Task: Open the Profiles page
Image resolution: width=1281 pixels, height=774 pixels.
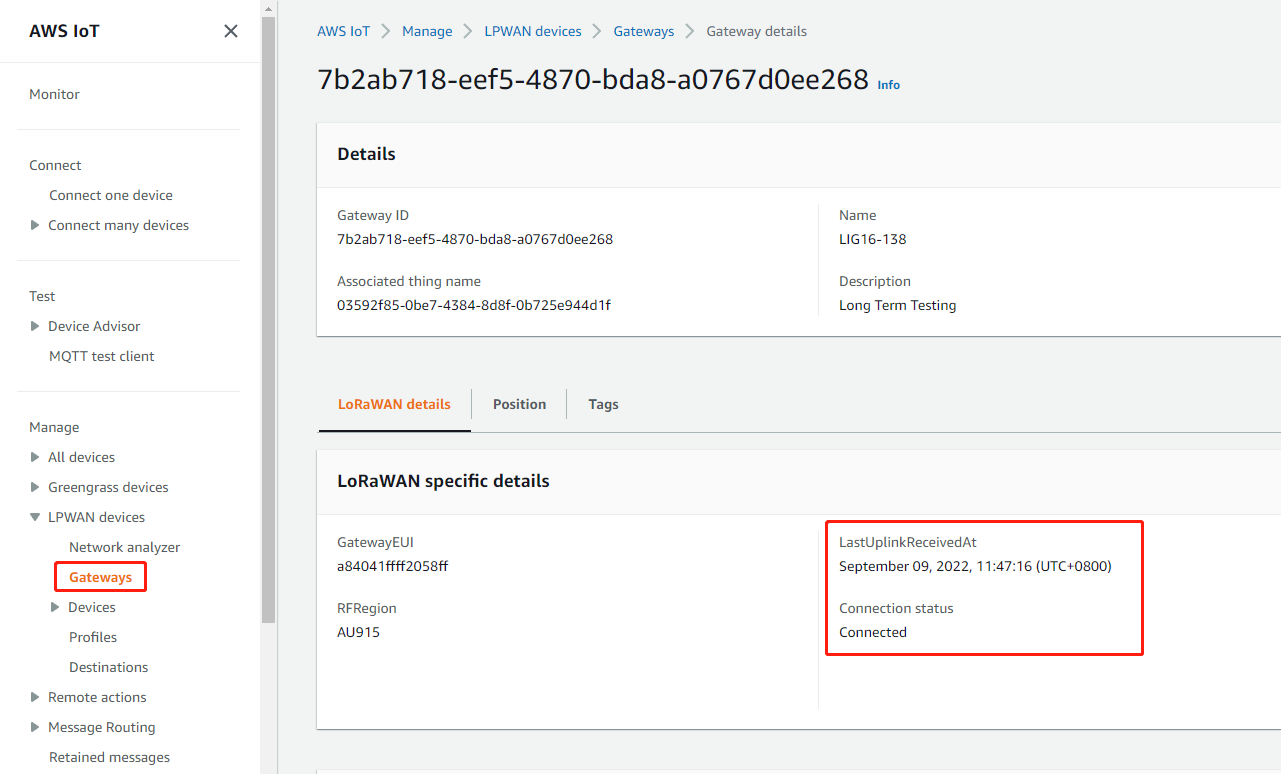Action: click(x=93, y=637)
